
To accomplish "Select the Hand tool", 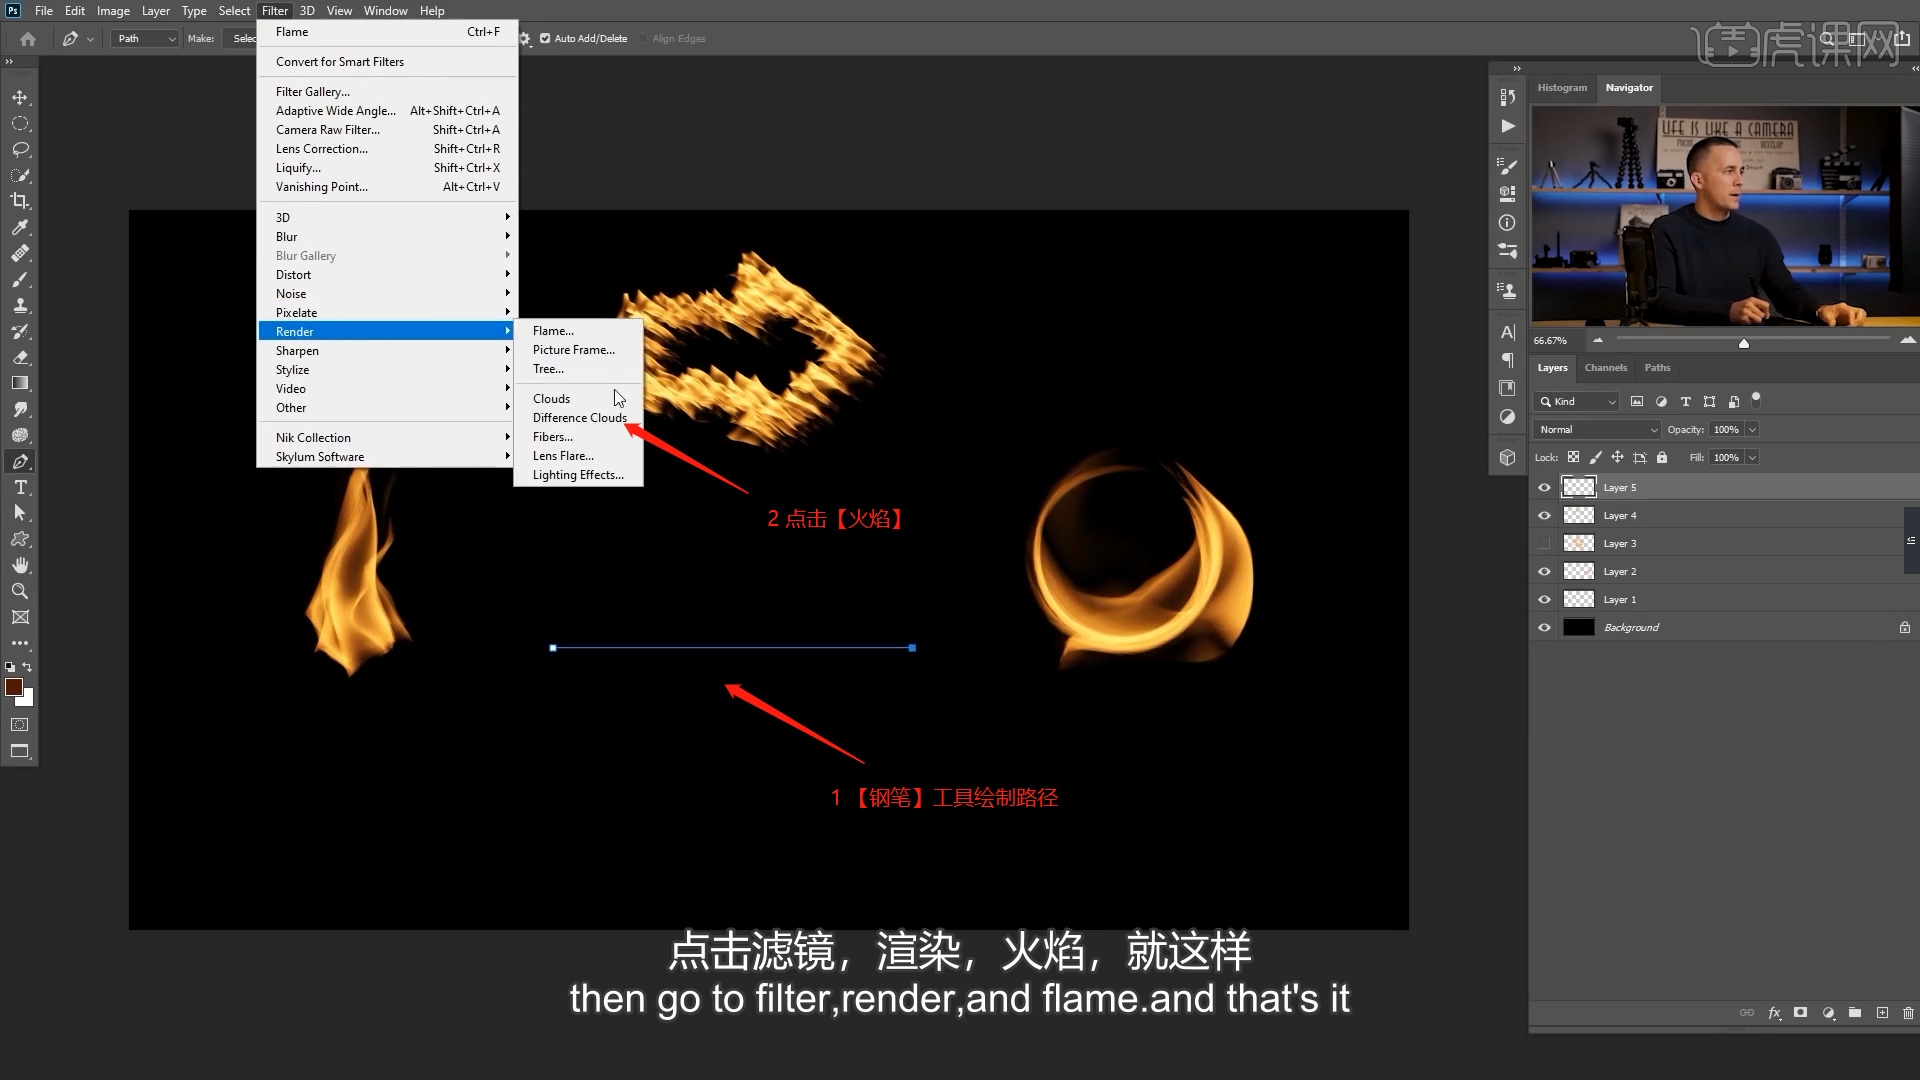I will 20,565.
